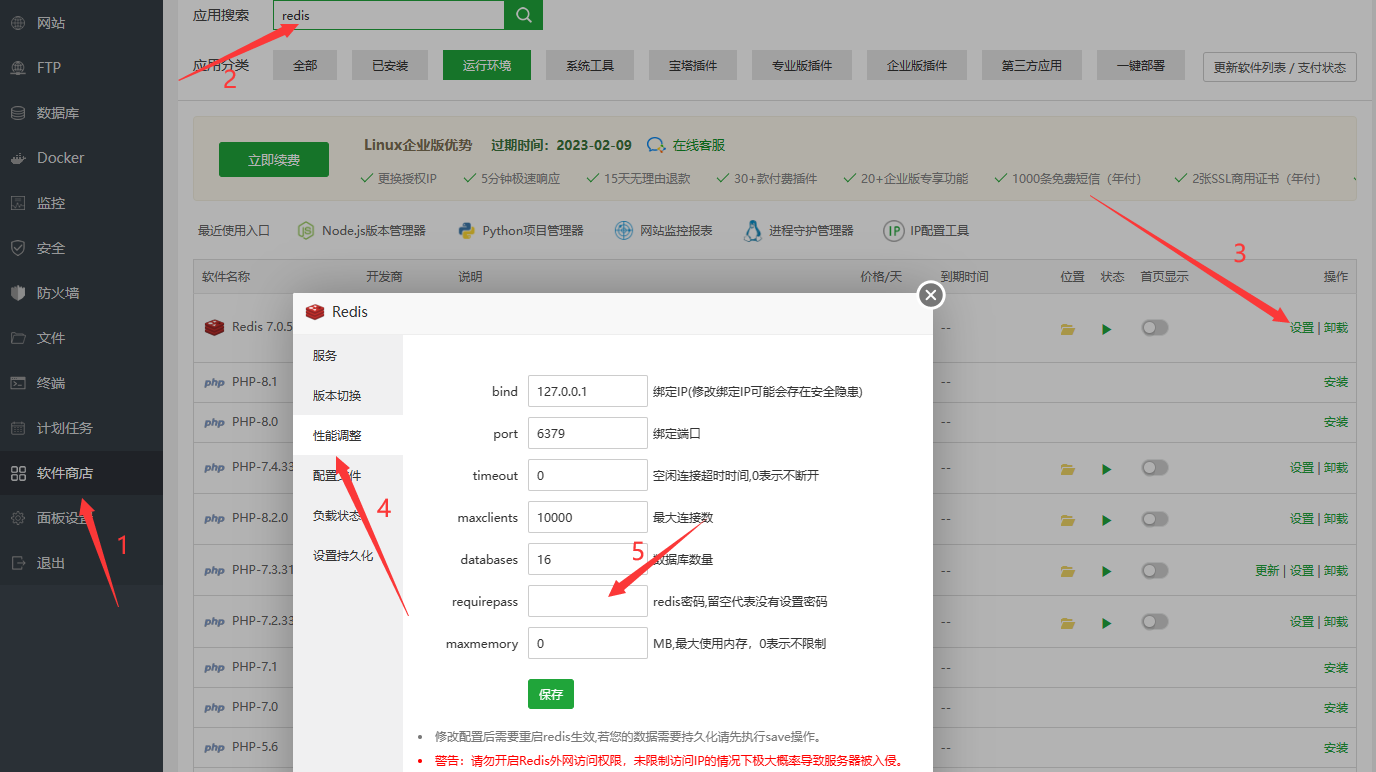This screenshot has width=1376, height=772.
Task: Filter by 宝塔插件 category
Action: pyautogui.click(x=693, y=65)
